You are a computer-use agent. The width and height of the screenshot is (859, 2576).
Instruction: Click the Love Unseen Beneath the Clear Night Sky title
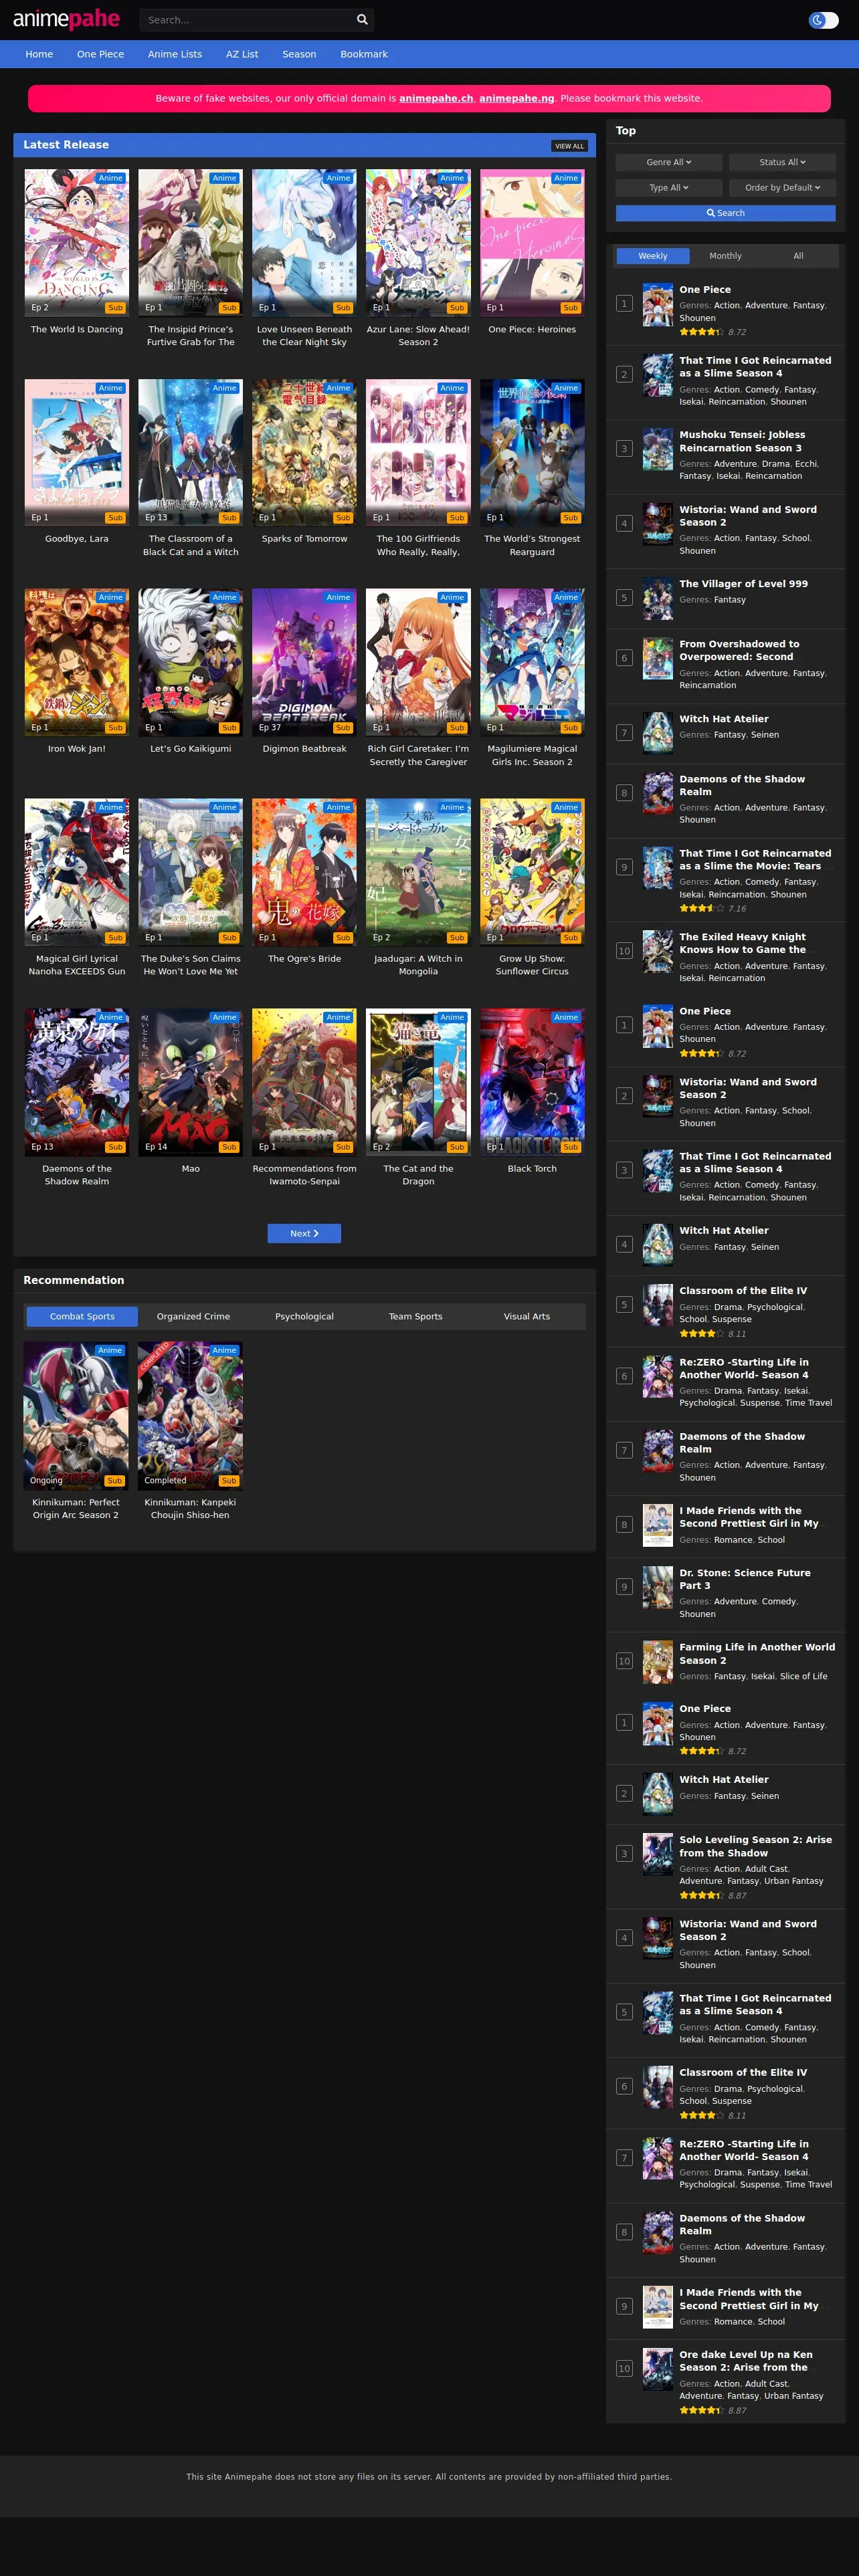tap(304, 336)
